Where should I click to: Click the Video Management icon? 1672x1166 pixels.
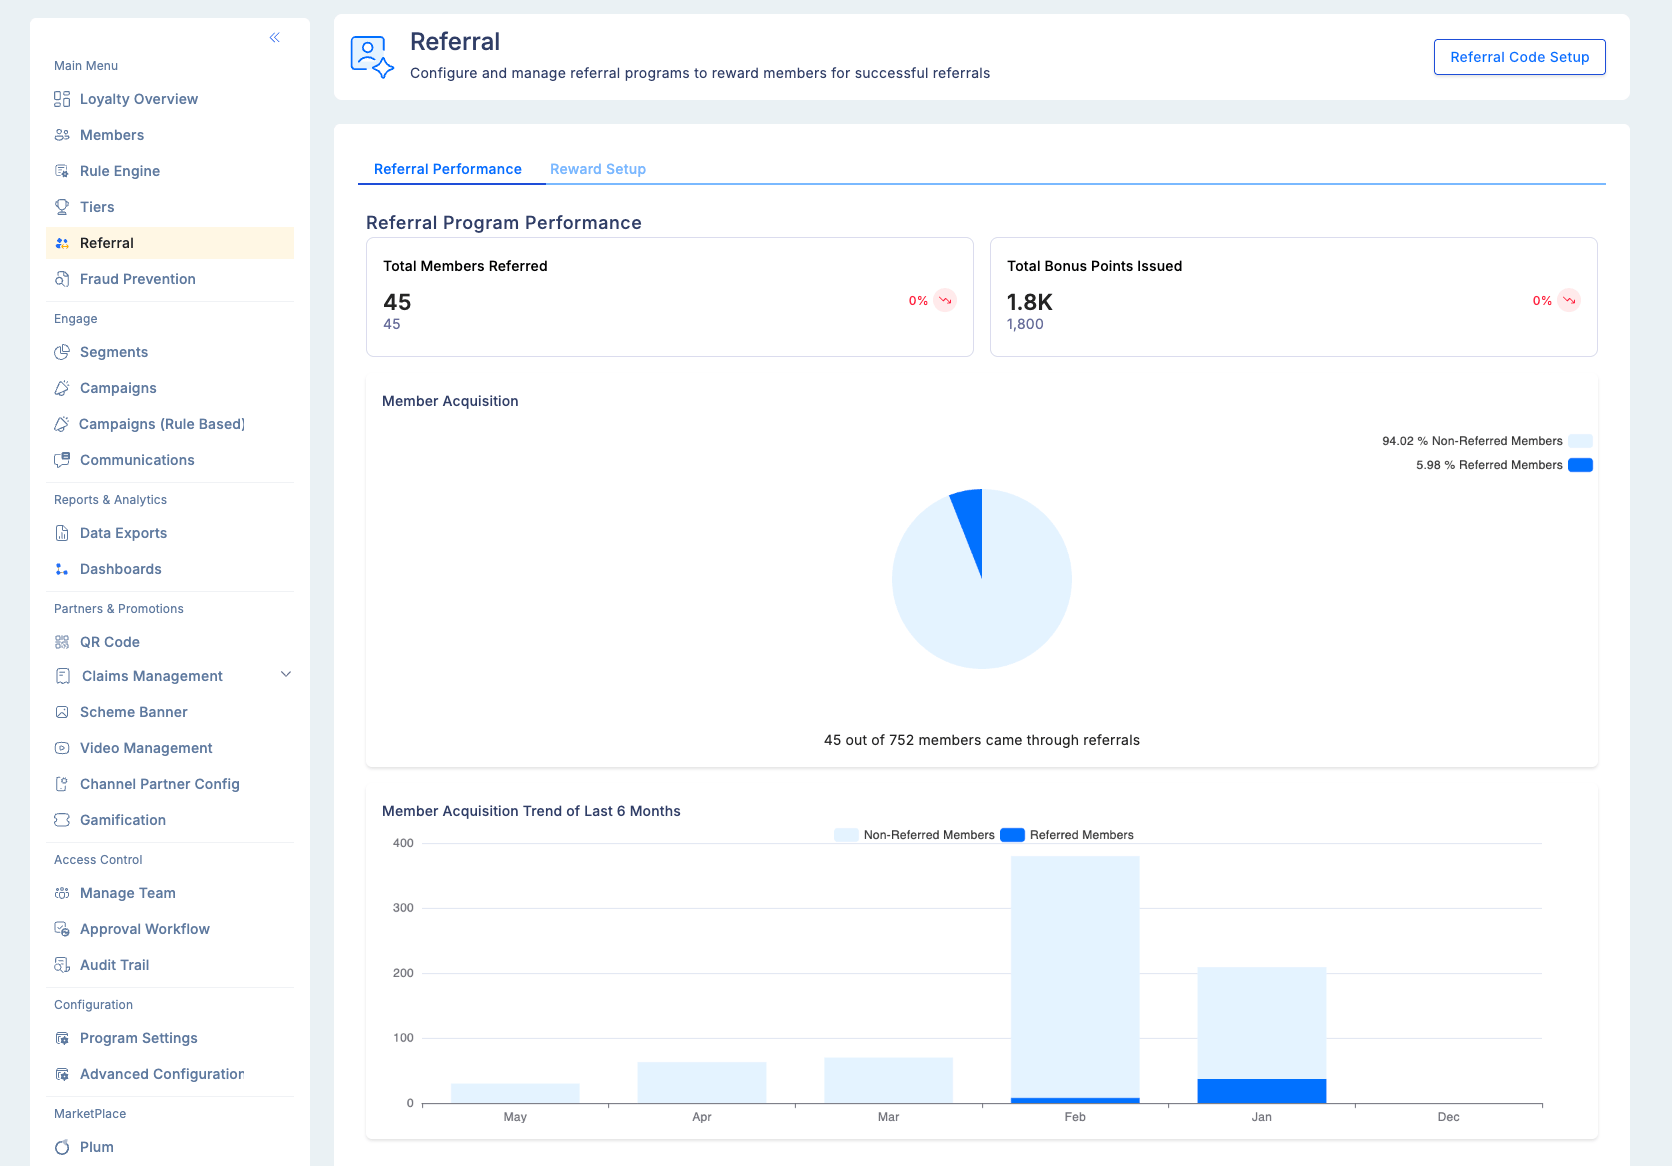(x=62, y=748)
